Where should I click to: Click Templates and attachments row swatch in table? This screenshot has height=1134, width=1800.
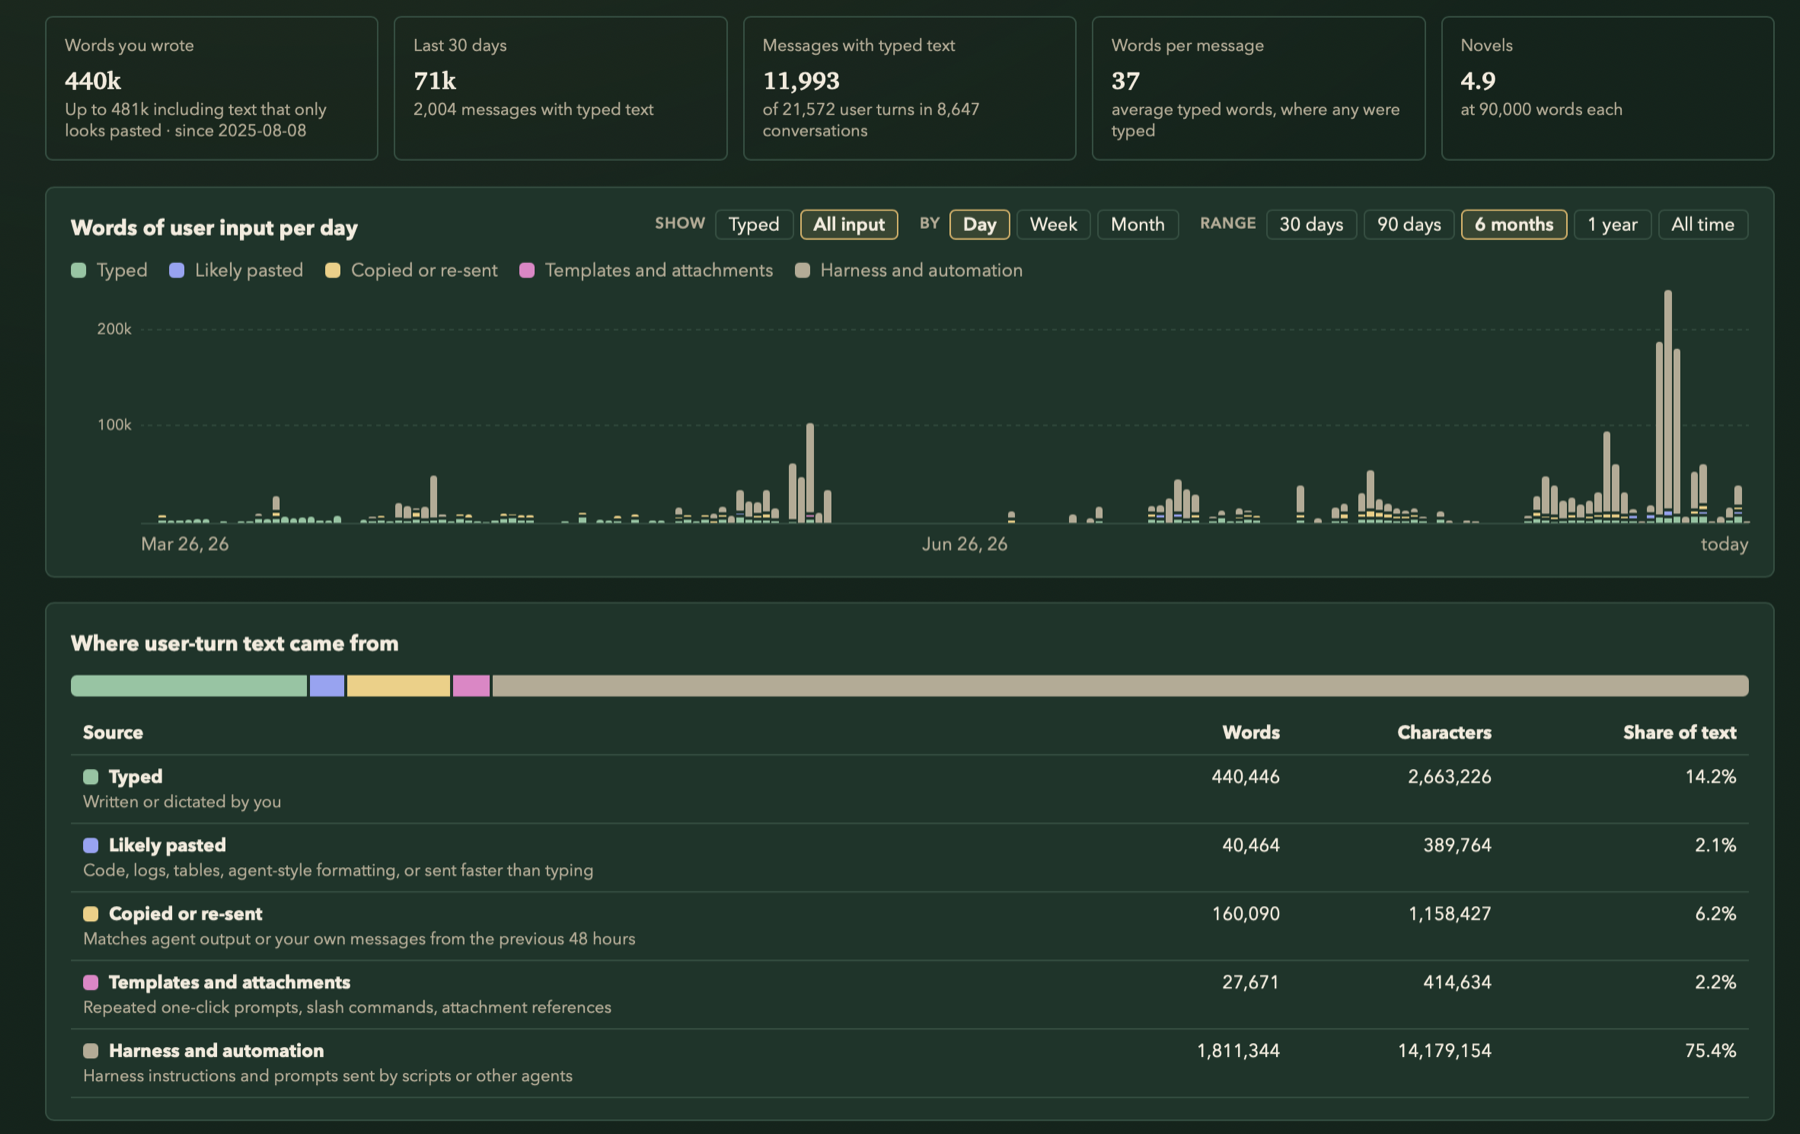click(x=91, y=982)
